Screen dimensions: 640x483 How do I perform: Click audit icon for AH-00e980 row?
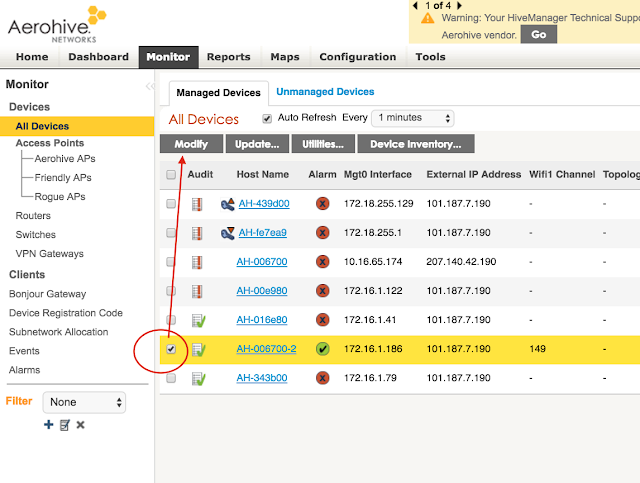point(197,291)
